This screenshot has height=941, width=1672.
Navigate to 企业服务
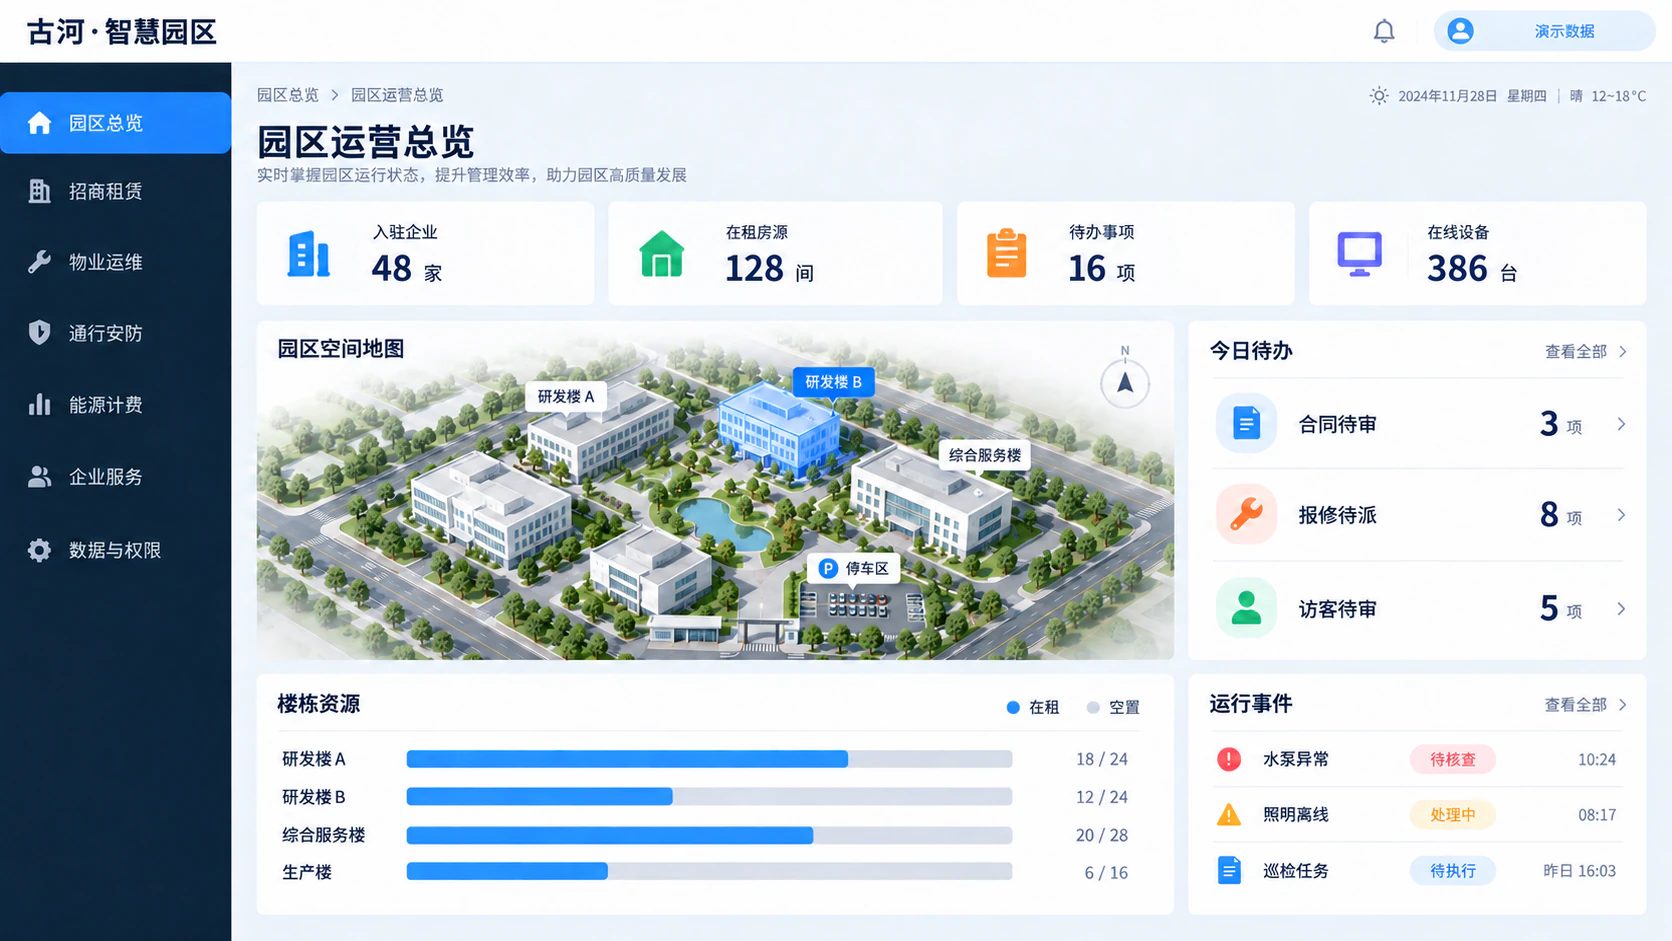pyautogui.click(x=115, y=477)
